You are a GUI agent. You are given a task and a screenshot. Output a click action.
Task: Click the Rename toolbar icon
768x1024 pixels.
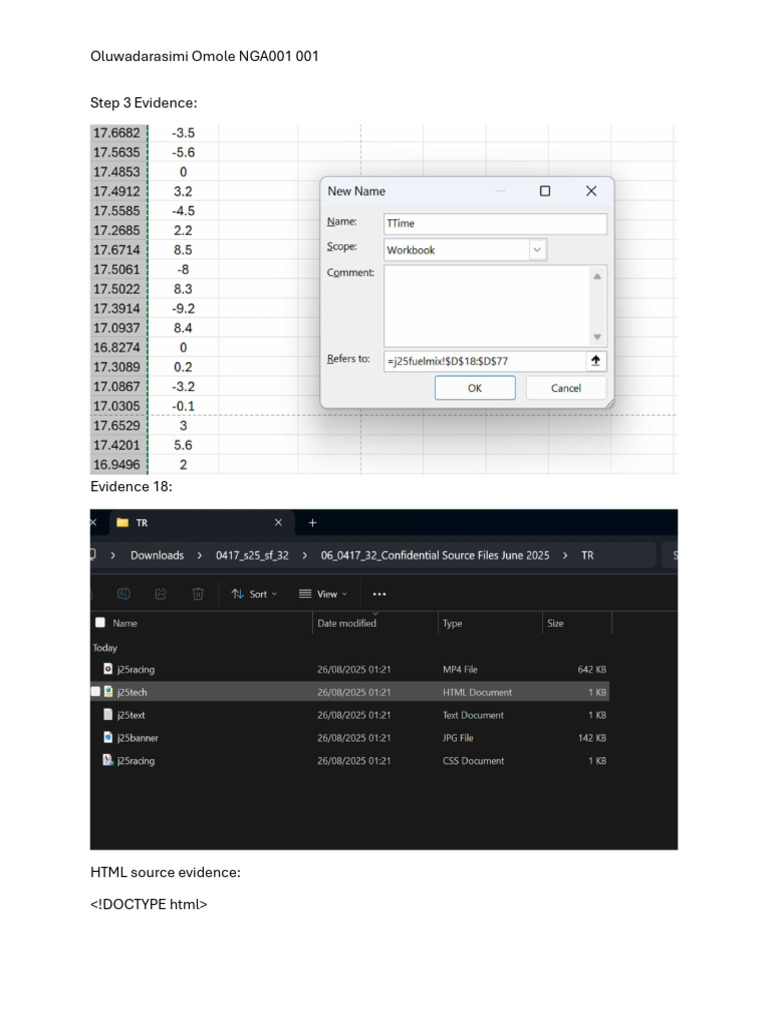[x=123, y=594]
